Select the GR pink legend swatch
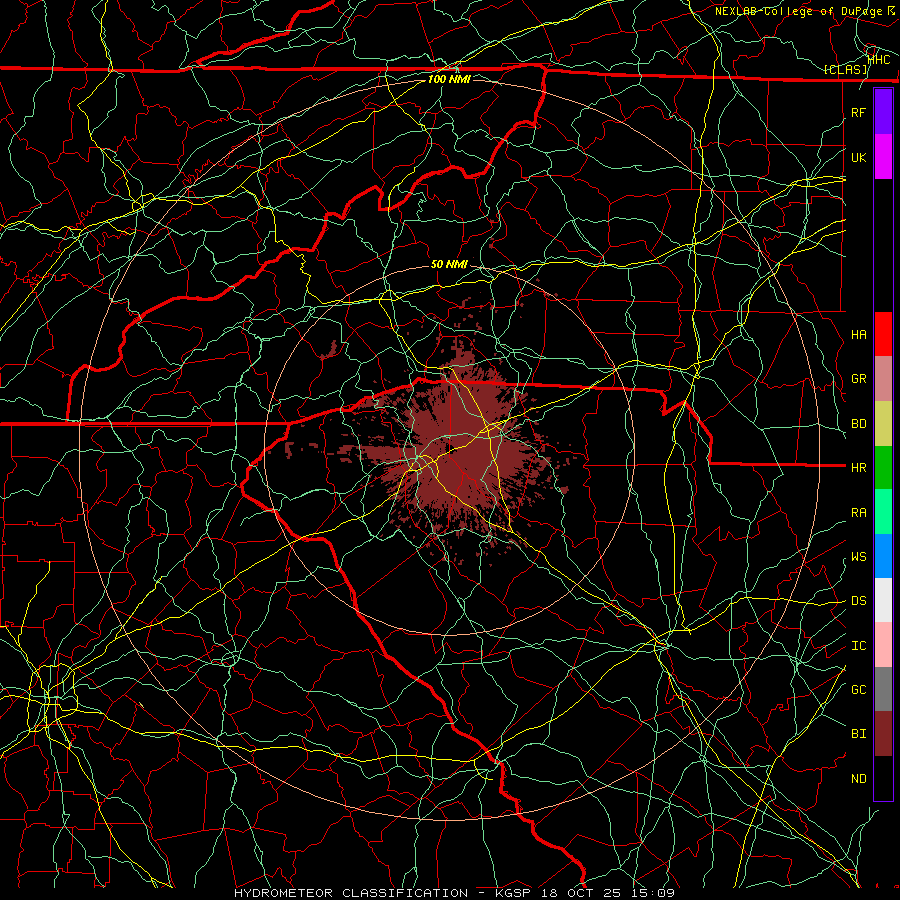Viewport: 900px width, 900px height. (x=883, y=379)
